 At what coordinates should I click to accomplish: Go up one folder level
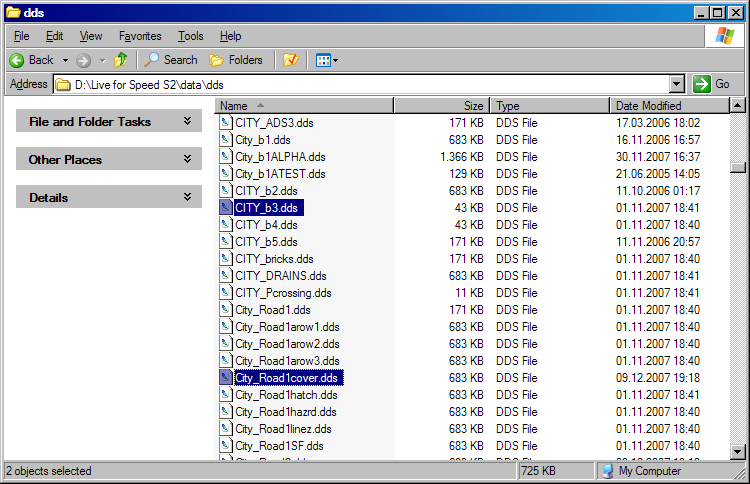click(x=121, y=60)
